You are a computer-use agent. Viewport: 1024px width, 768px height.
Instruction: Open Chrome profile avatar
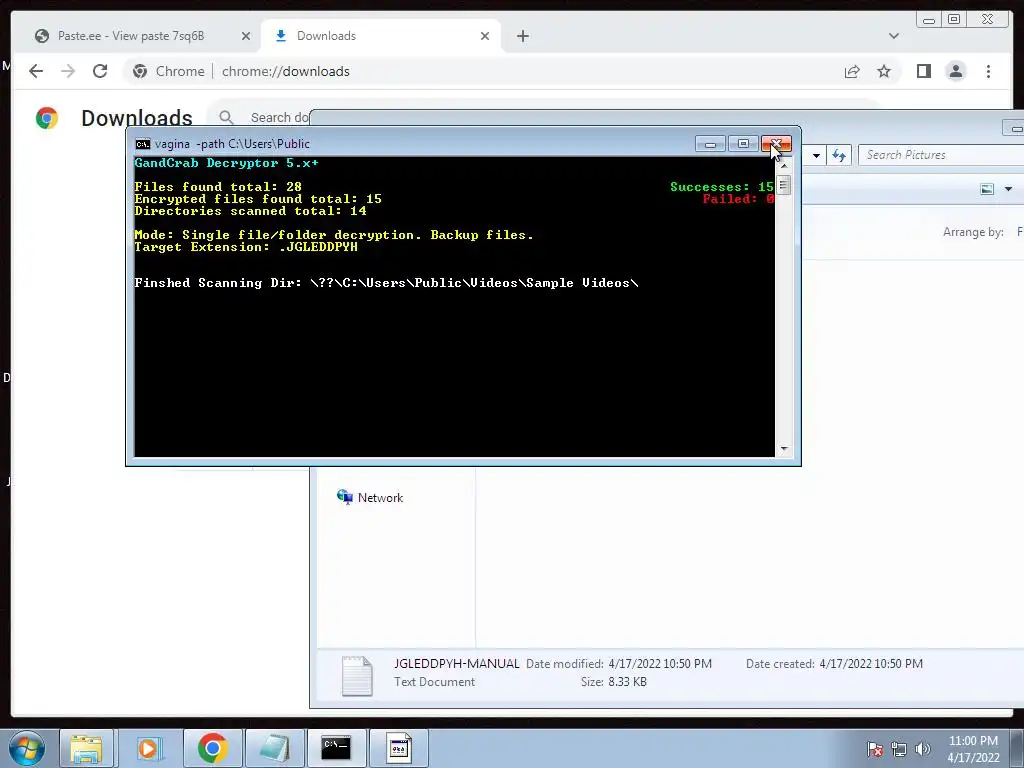point(955,71)
